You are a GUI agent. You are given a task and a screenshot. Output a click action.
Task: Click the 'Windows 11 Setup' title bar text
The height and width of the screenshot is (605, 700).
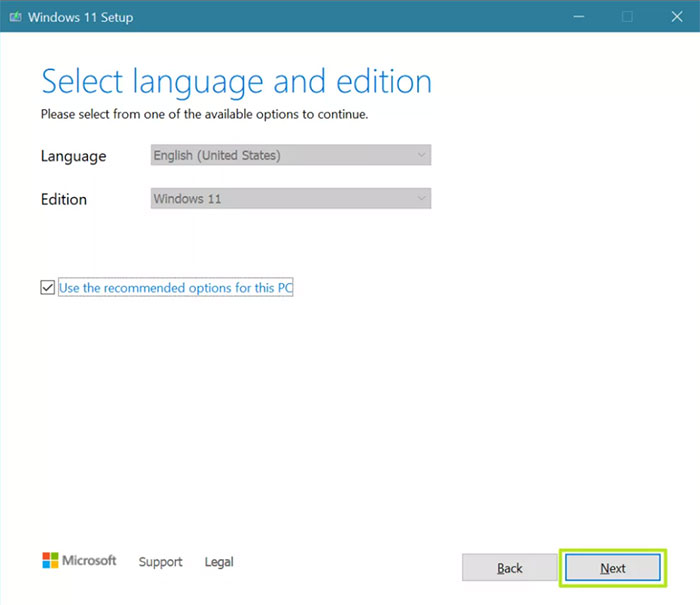coord(81,17)
